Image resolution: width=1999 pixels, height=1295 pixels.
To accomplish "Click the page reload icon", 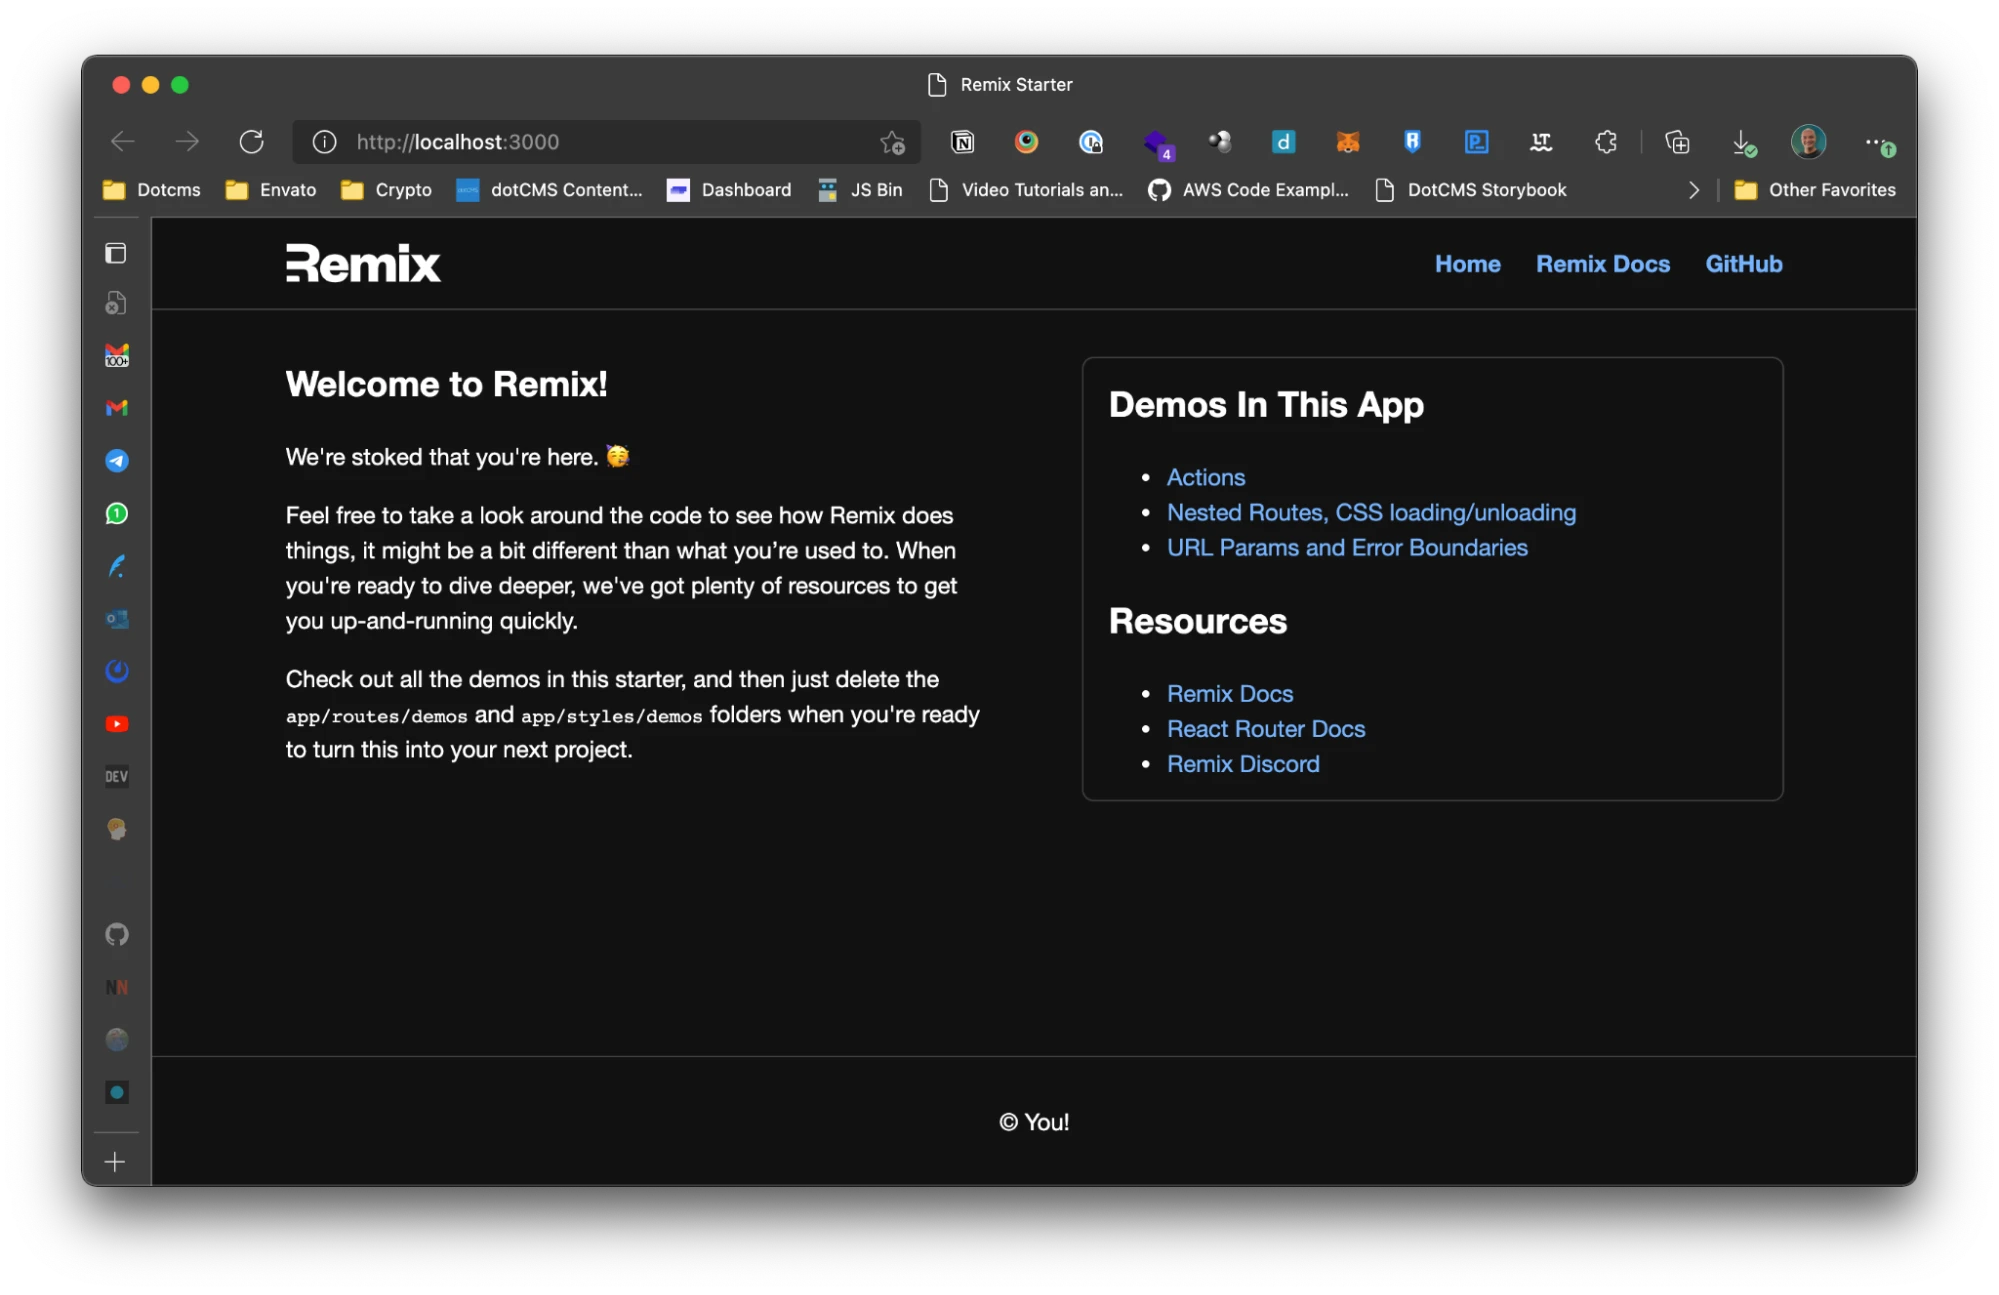I will tap(251, 142).
